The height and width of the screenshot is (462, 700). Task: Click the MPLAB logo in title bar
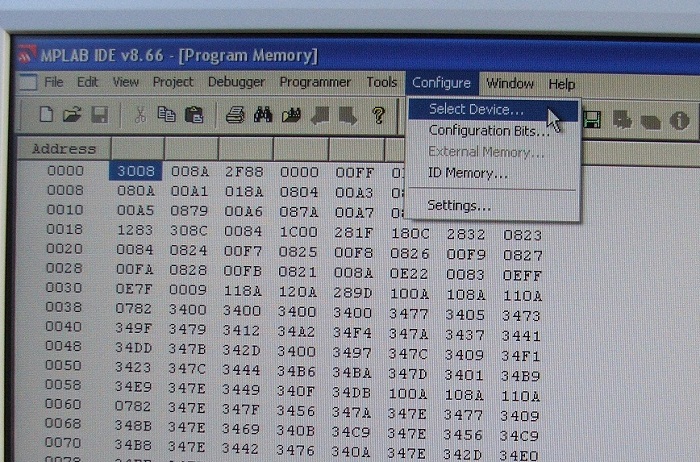coord(27,54)
